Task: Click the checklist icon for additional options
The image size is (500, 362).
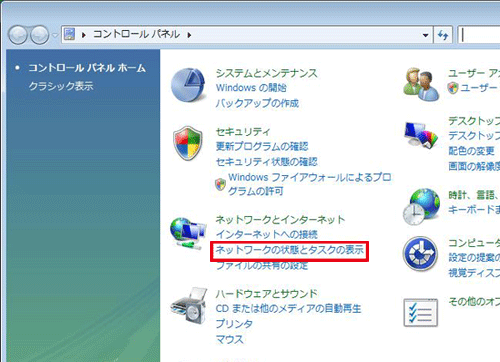Action: coord(420,313)
